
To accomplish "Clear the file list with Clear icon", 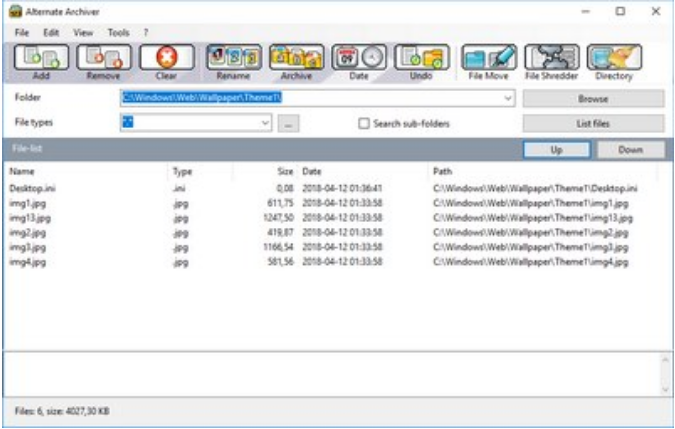I will (x=163, y=61).
